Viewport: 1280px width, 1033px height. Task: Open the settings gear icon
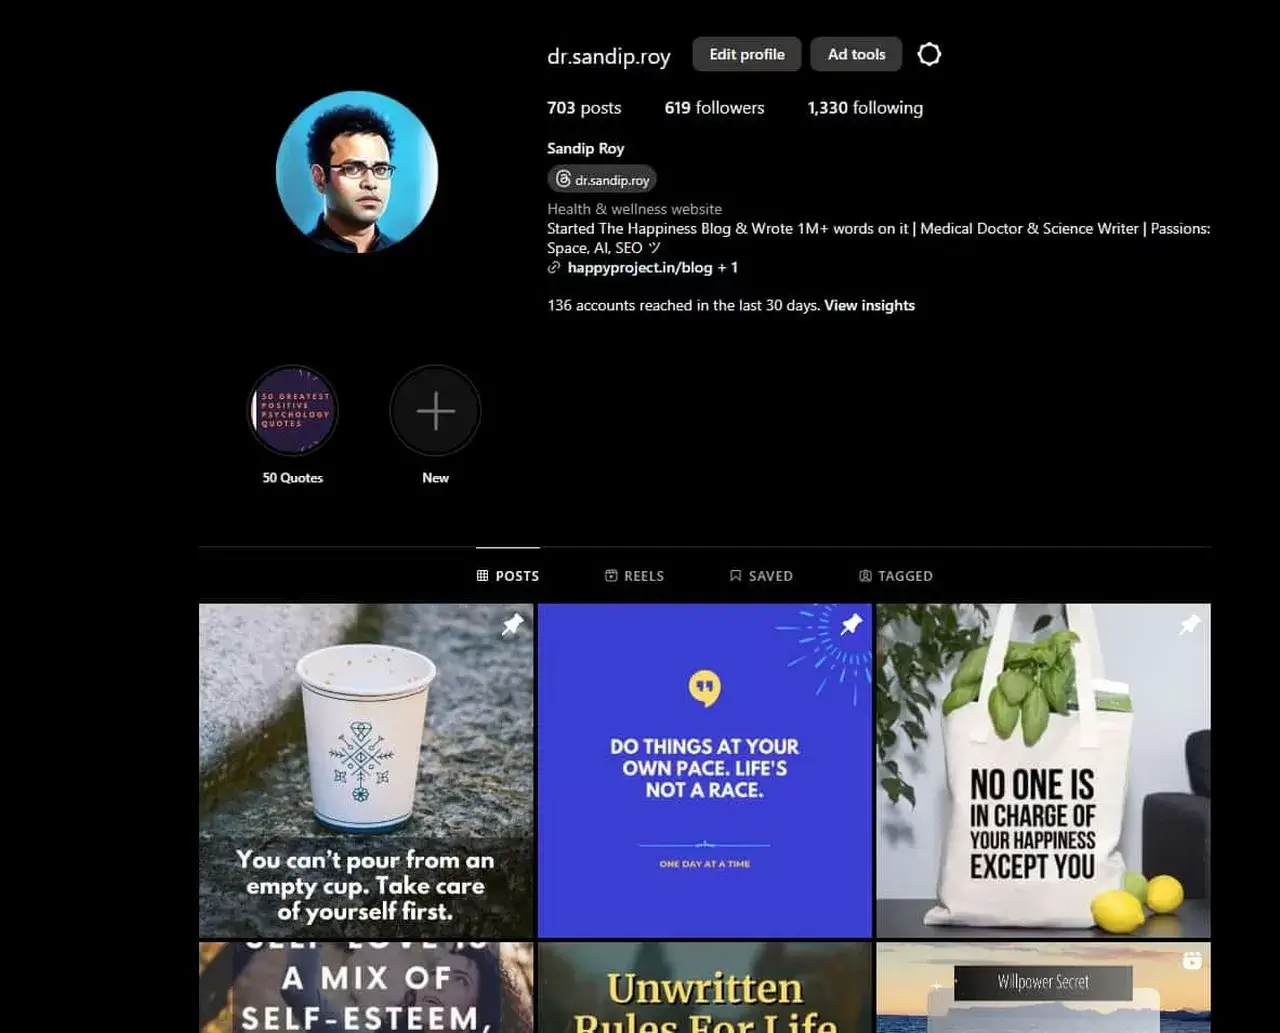pyautogui.click(x=929, y=54)
